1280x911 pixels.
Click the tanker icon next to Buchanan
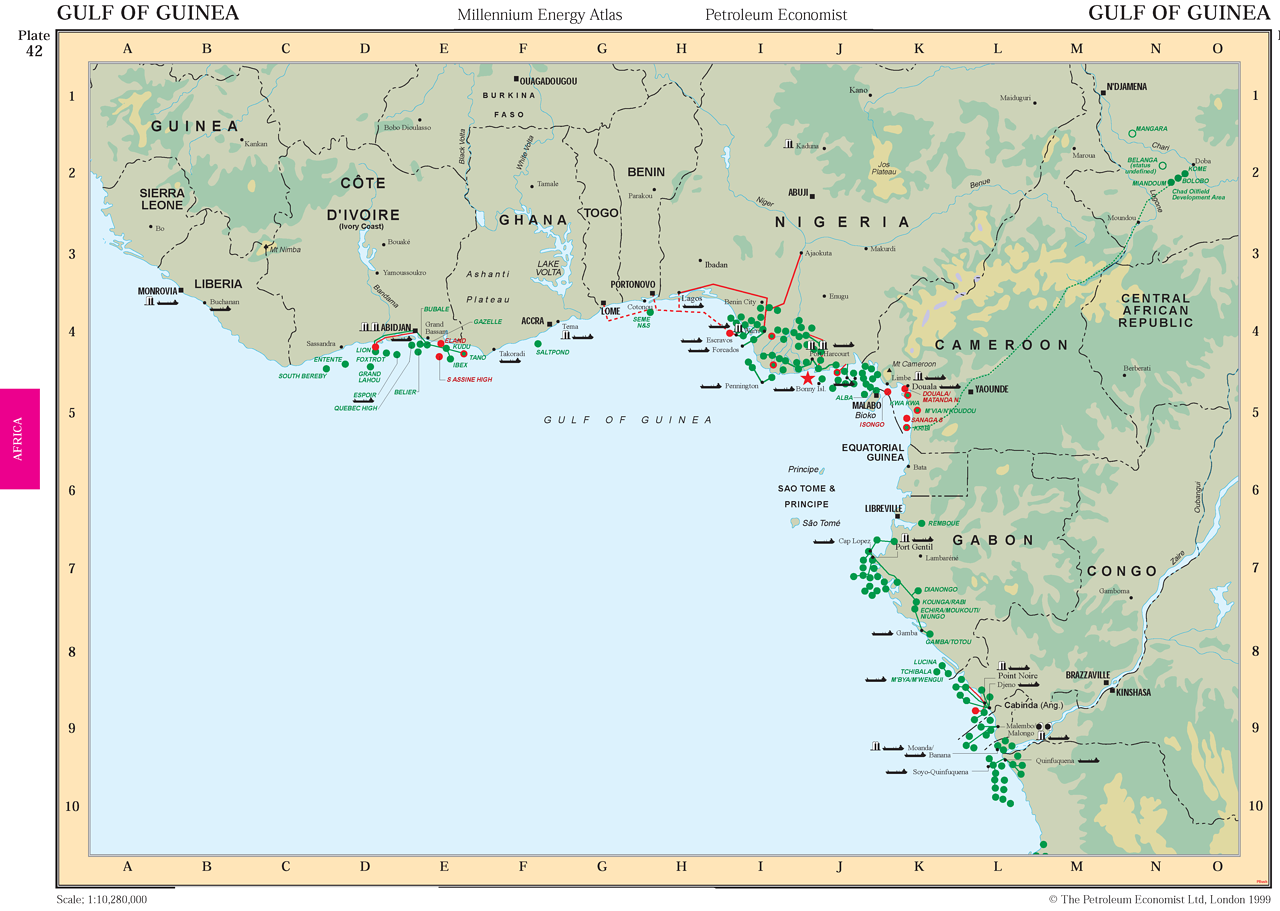click(x=222, y=310)
